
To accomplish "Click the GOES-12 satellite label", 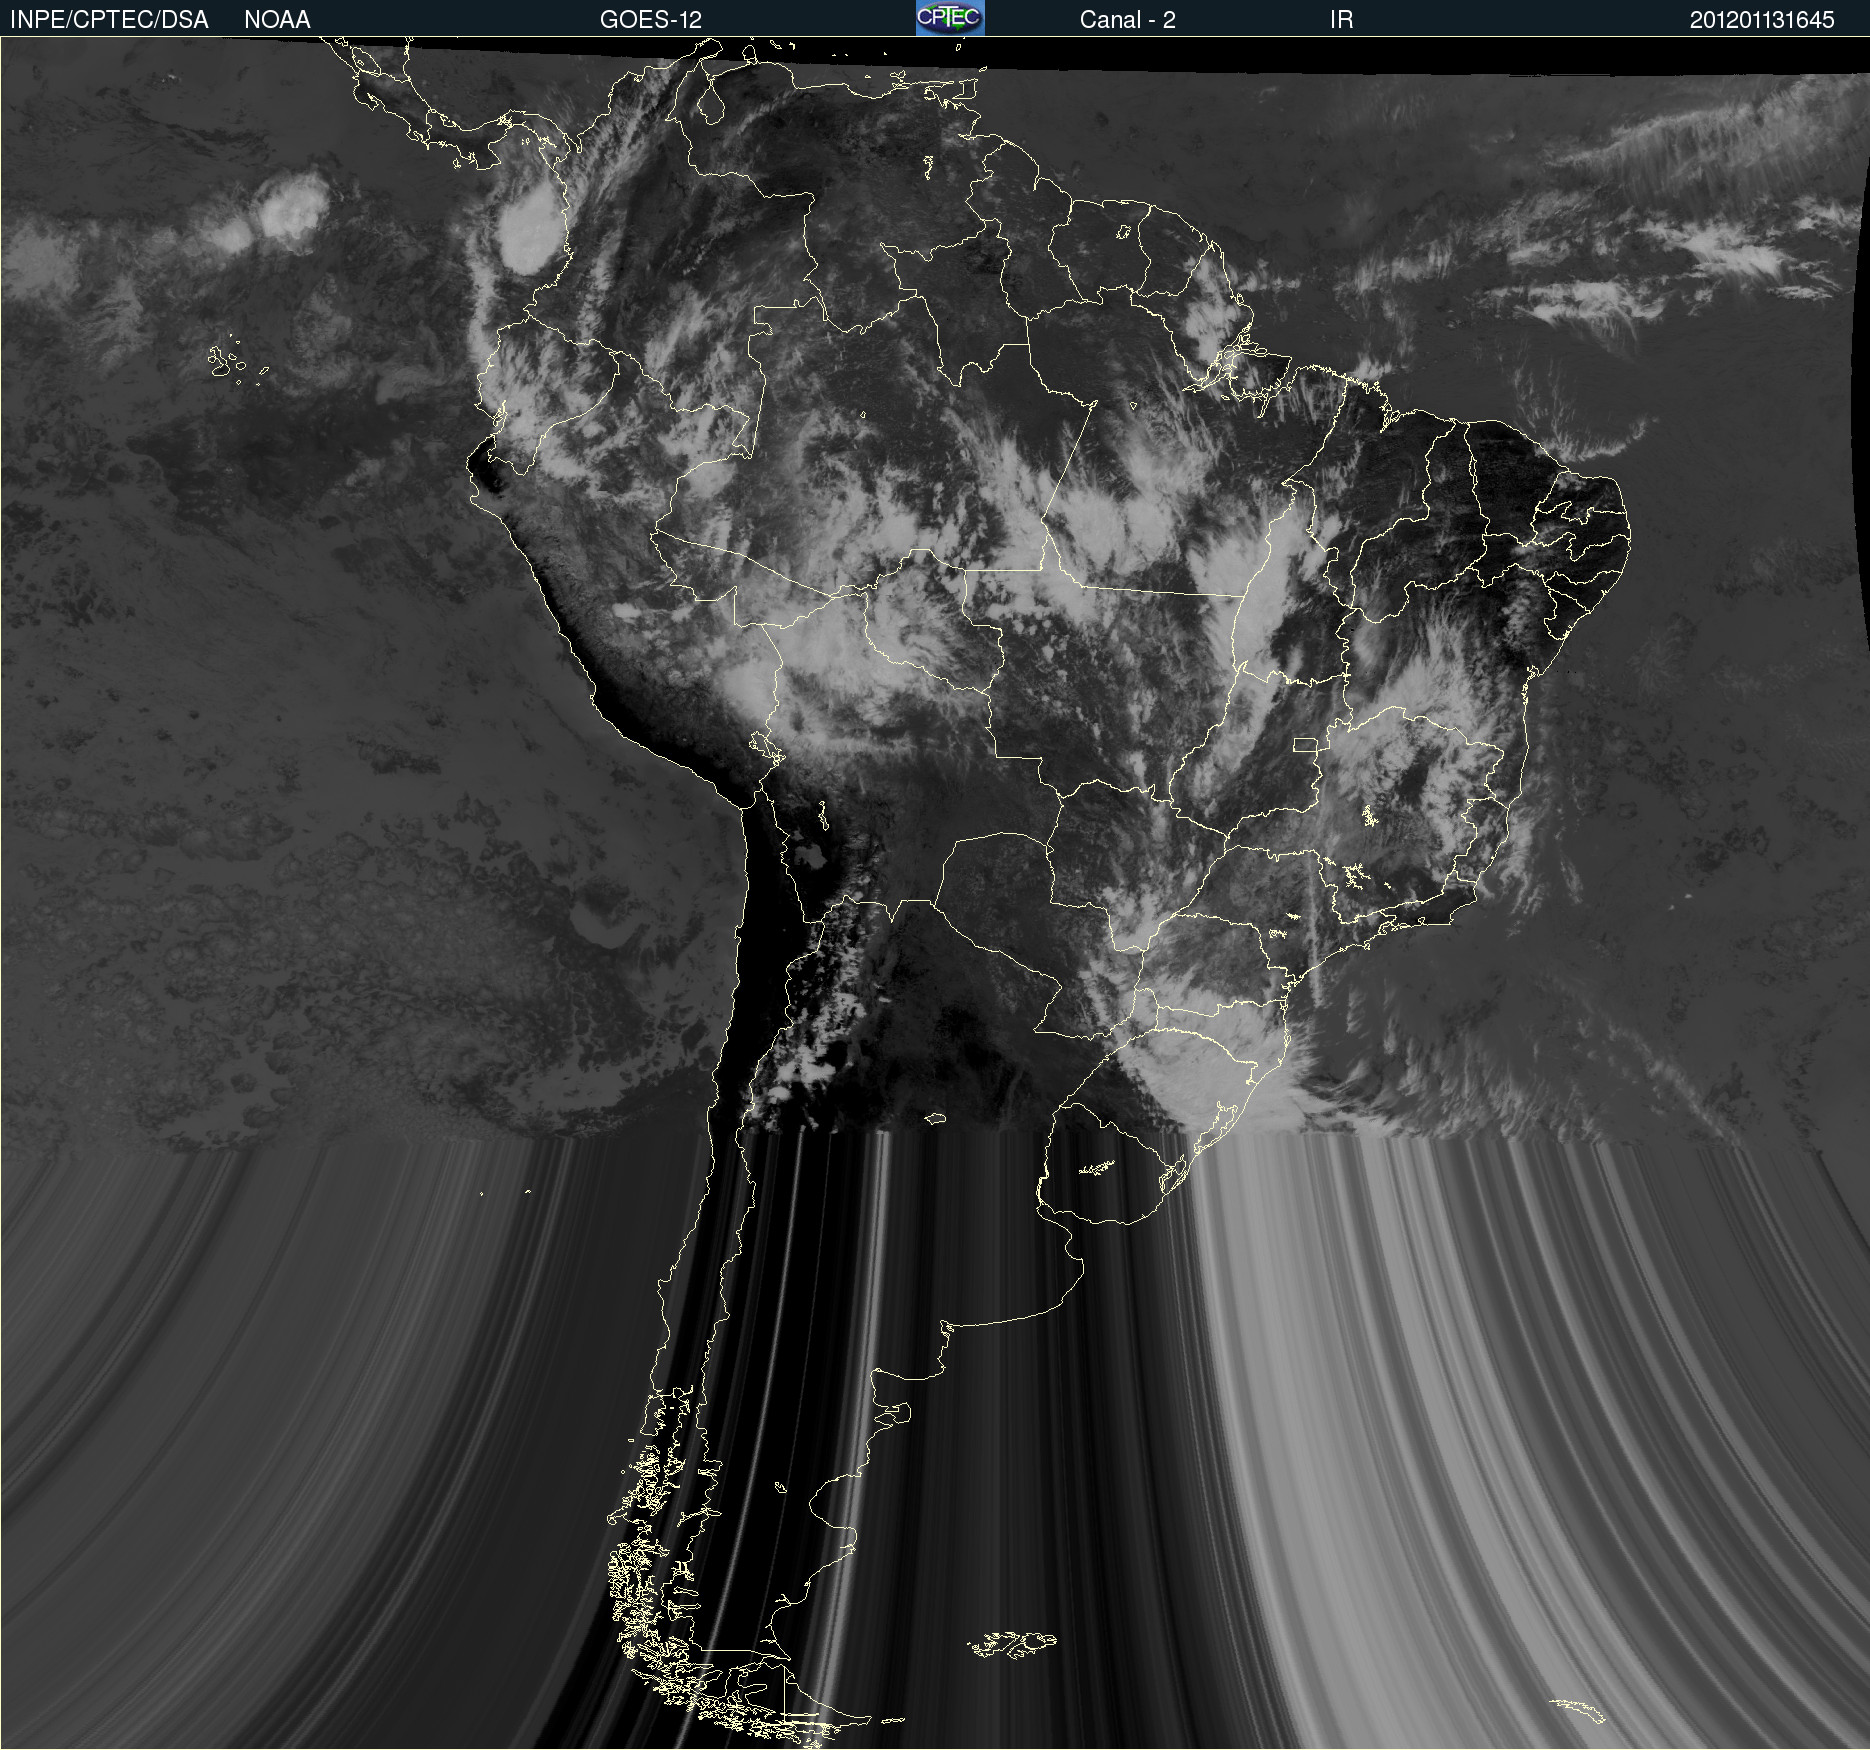I will click(x=651, y=20).
